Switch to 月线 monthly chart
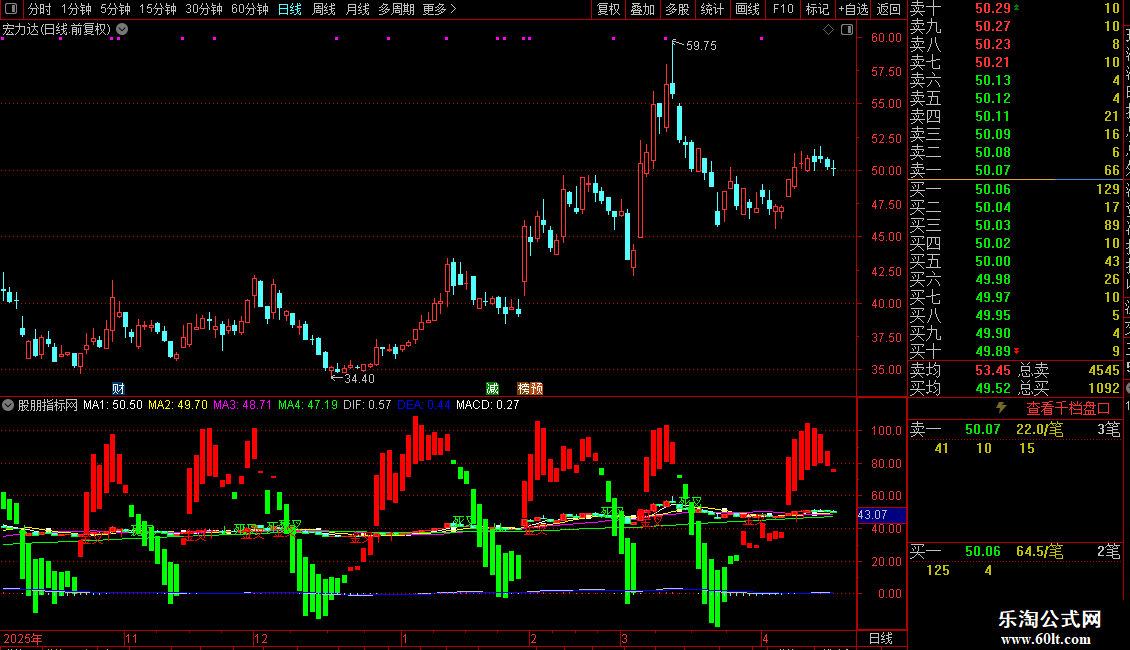 357,9
